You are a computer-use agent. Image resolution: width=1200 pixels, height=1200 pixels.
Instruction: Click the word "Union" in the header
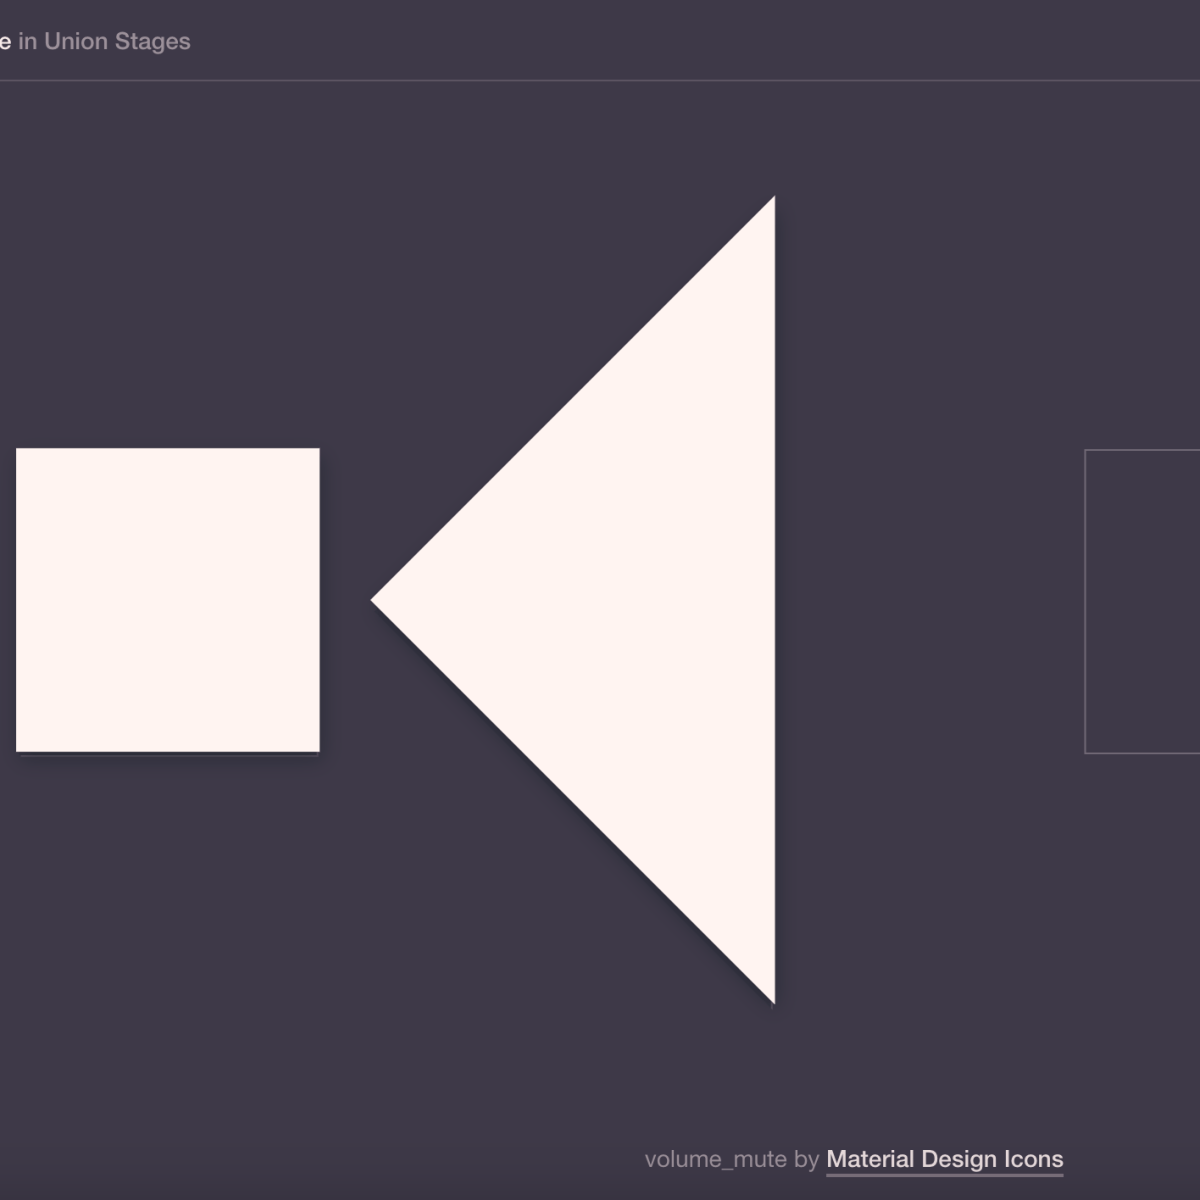pos(74,41)
